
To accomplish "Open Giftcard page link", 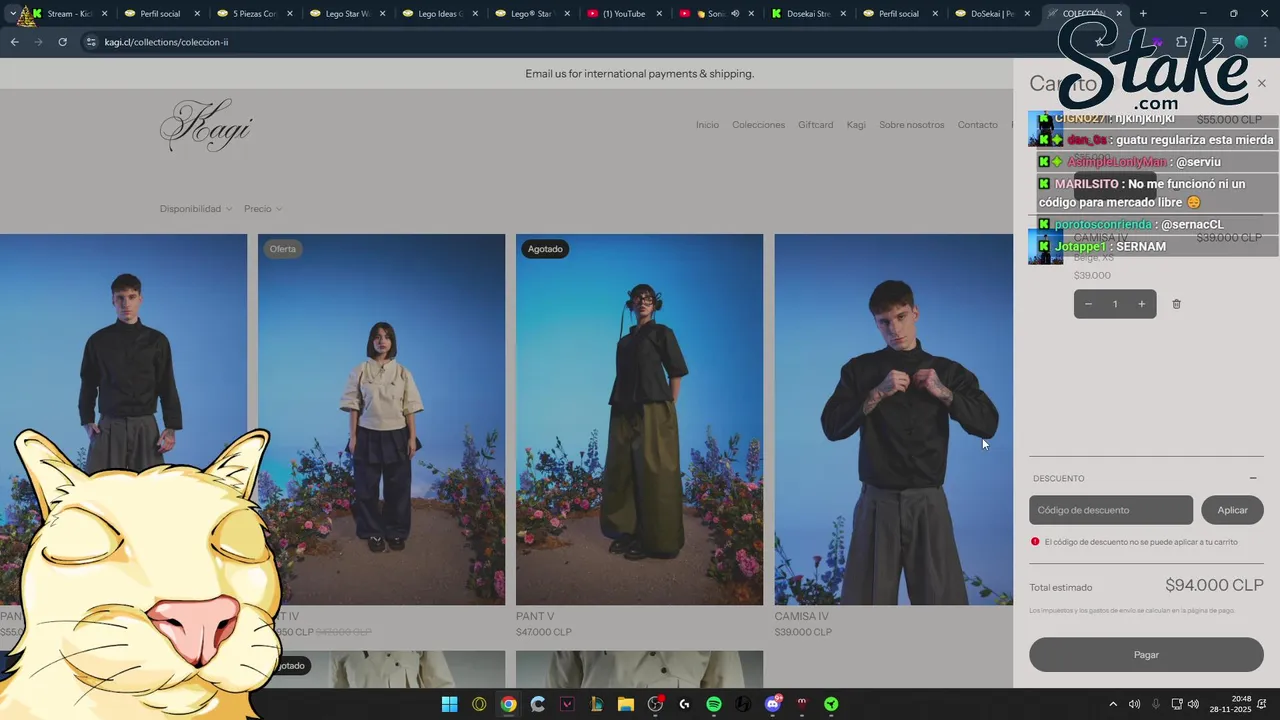I will 815,125.
